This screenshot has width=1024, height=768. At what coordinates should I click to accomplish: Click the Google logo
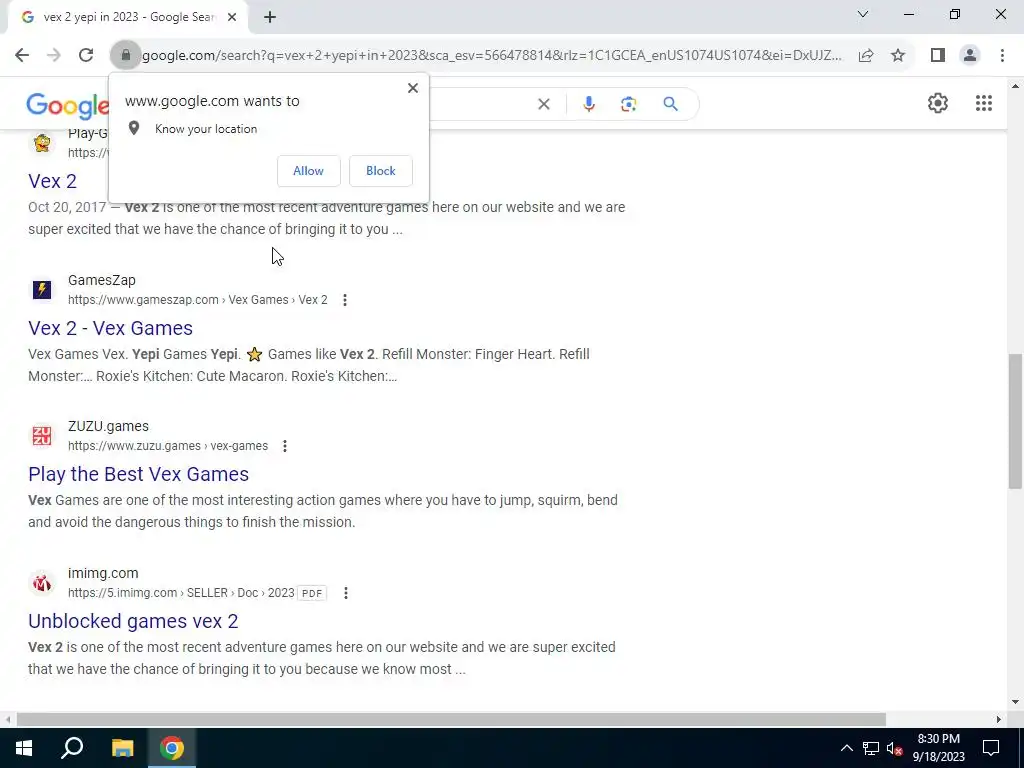(x=67, y=106)
